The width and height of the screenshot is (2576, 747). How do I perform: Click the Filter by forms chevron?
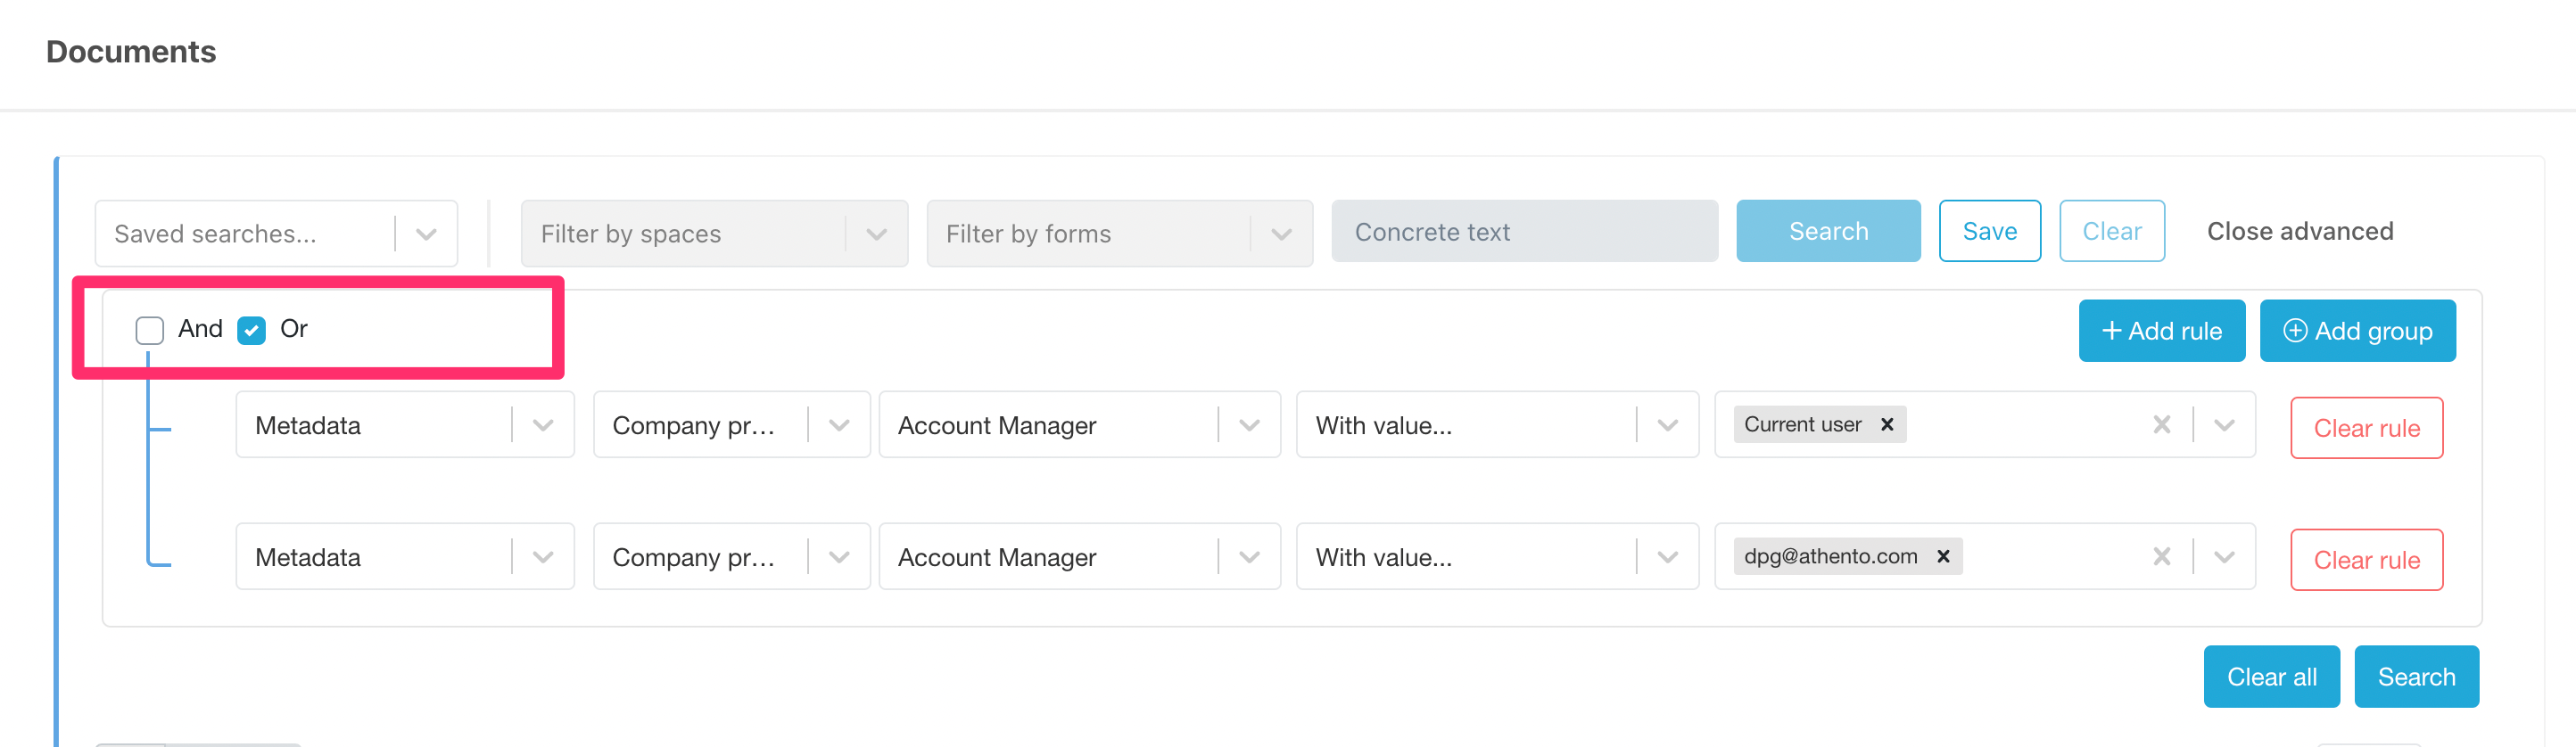point(1281,234)
